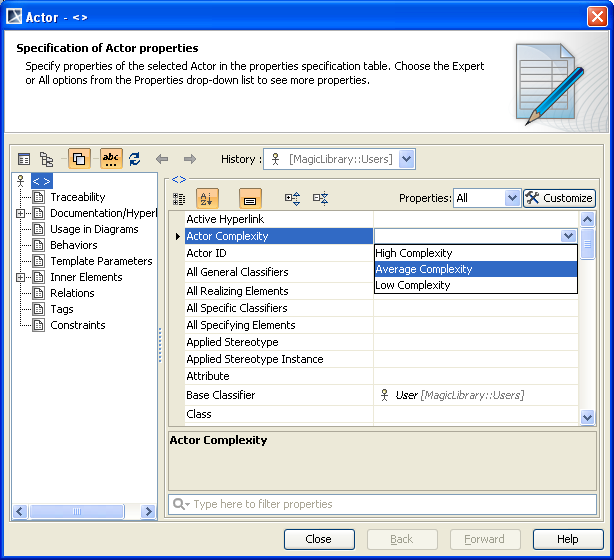Click the forward arrow navigation icon
Screen dimensions: 614x560
(189, 159)
